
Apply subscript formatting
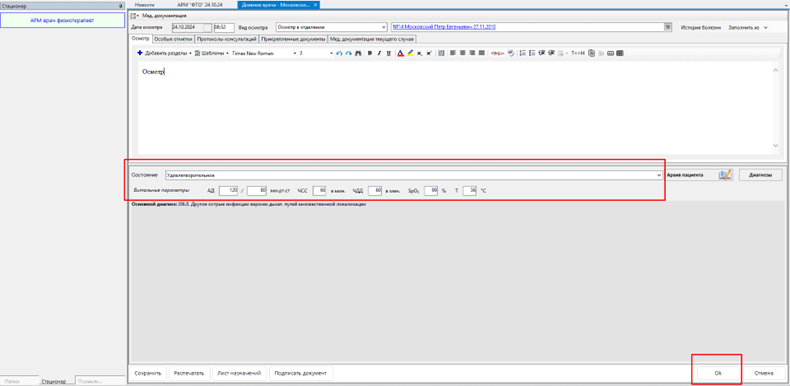click(x=419, y=53)
